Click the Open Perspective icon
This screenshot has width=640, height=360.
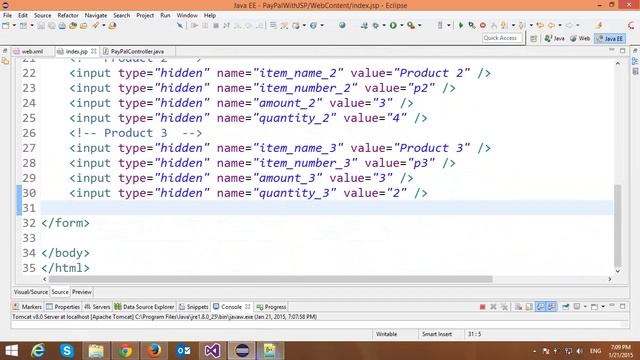pos(533,38)
